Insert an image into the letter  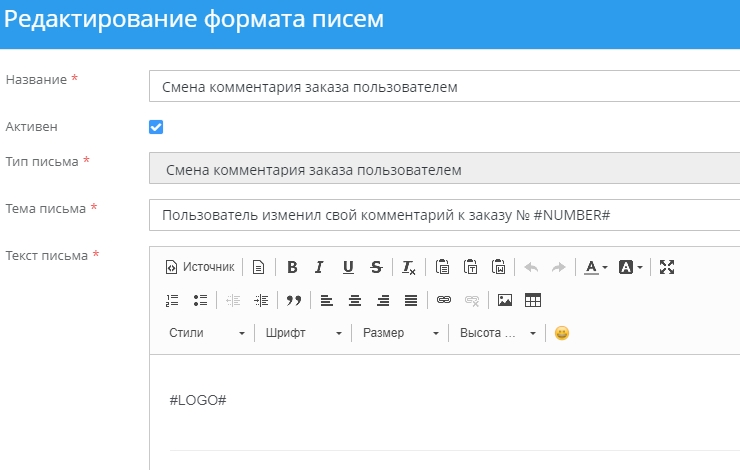[x=505, y=300]
